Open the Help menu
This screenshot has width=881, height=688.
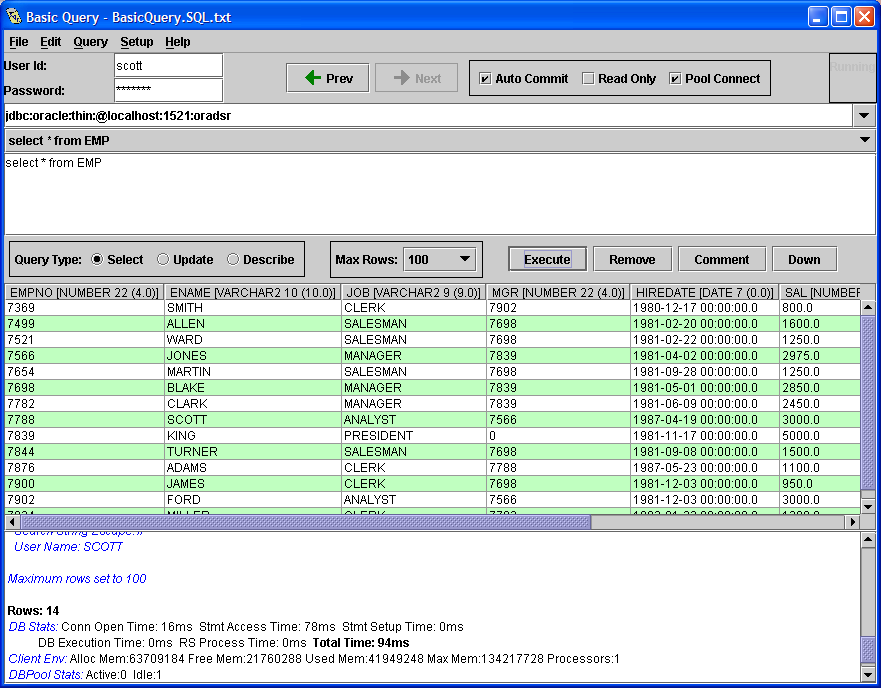pyautogui.click(x=178, y=42)
